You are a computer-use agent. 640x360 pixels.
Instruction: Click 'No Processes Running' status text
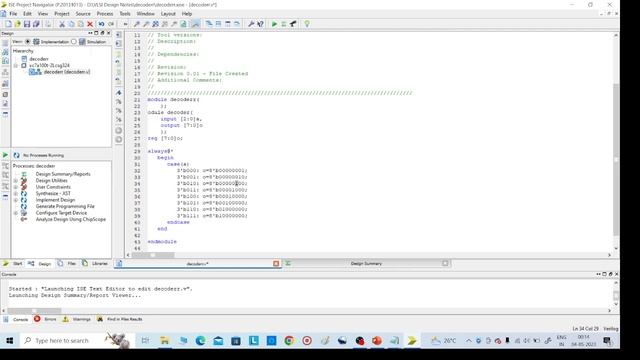43,156
